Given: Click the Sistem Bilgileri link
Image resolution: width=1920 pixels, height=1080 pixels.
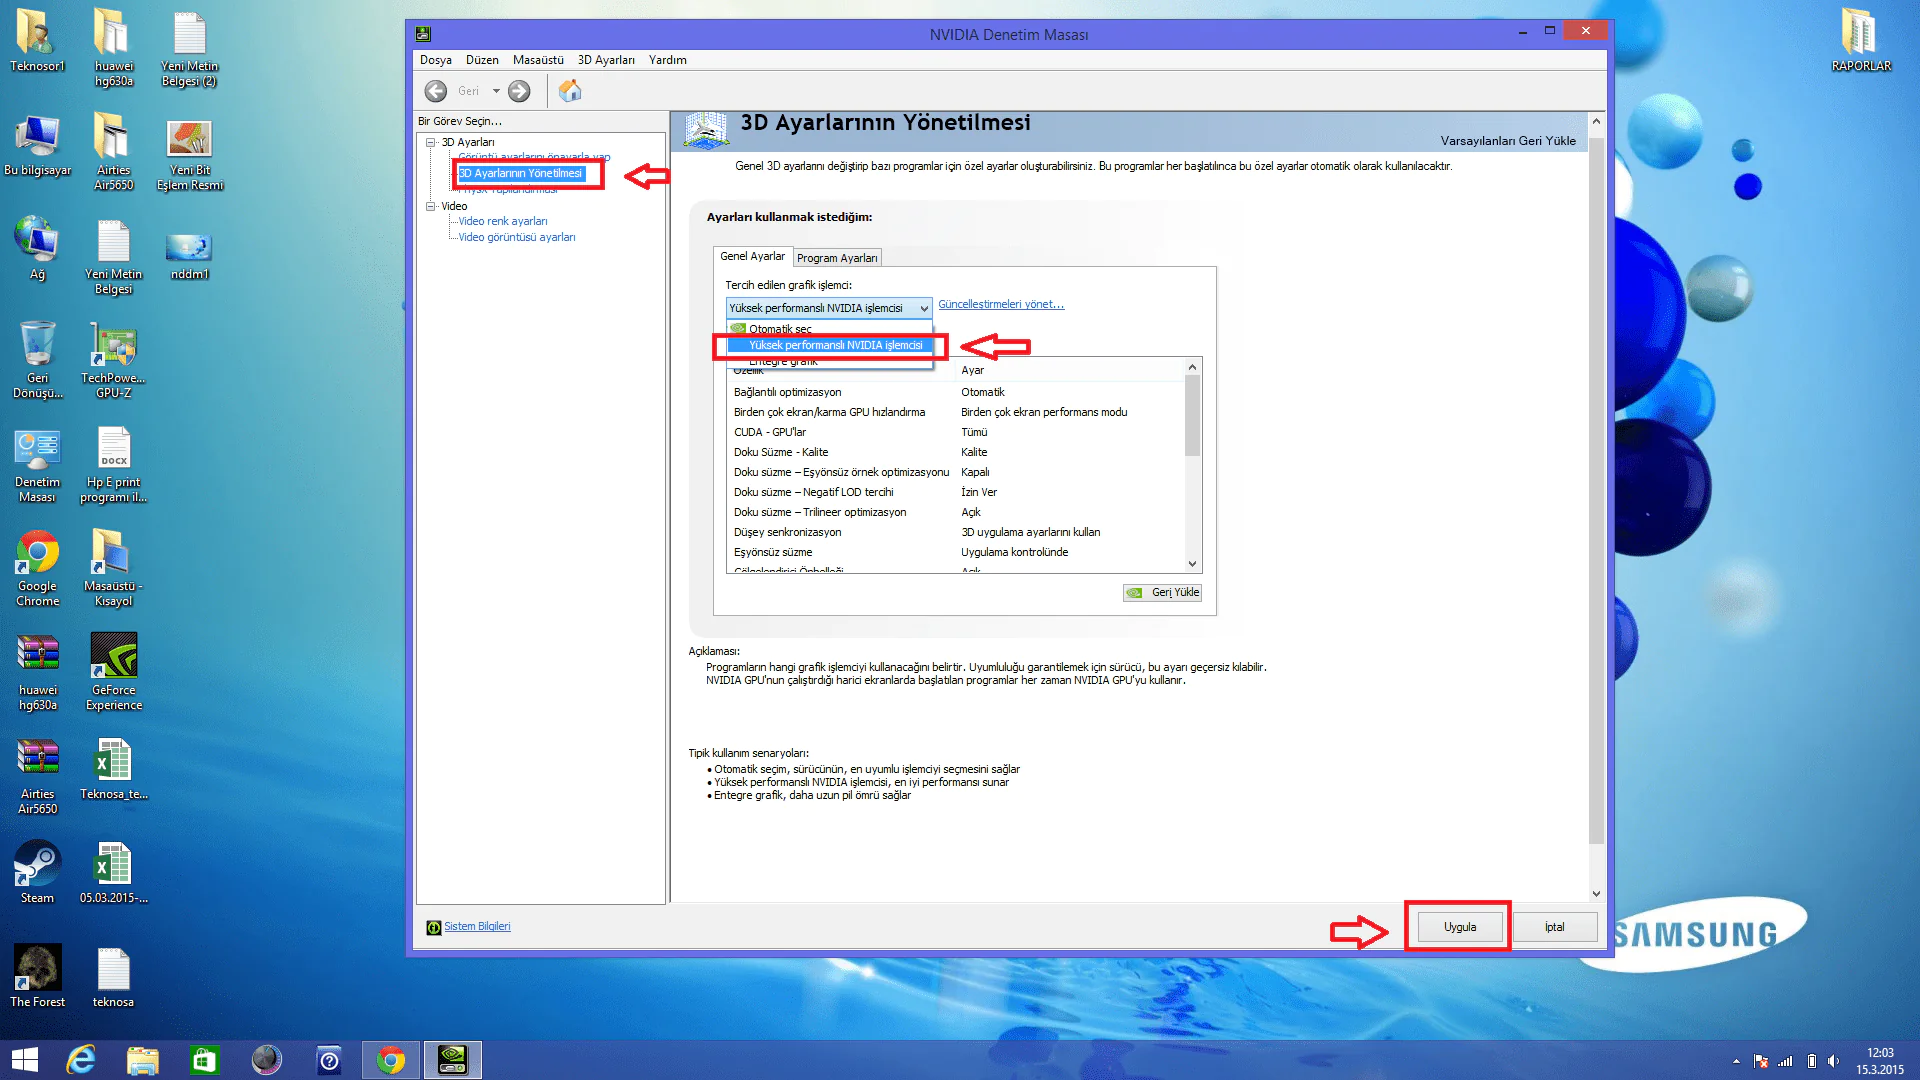Looking at the screenshot, I should pos(477,926).
